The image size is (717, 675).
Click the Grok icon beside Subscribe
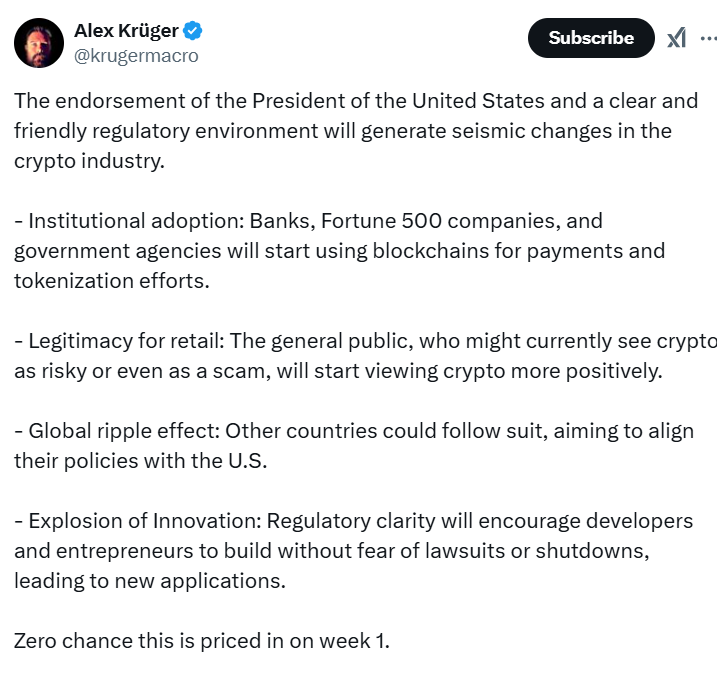click(x=677, y=38)
